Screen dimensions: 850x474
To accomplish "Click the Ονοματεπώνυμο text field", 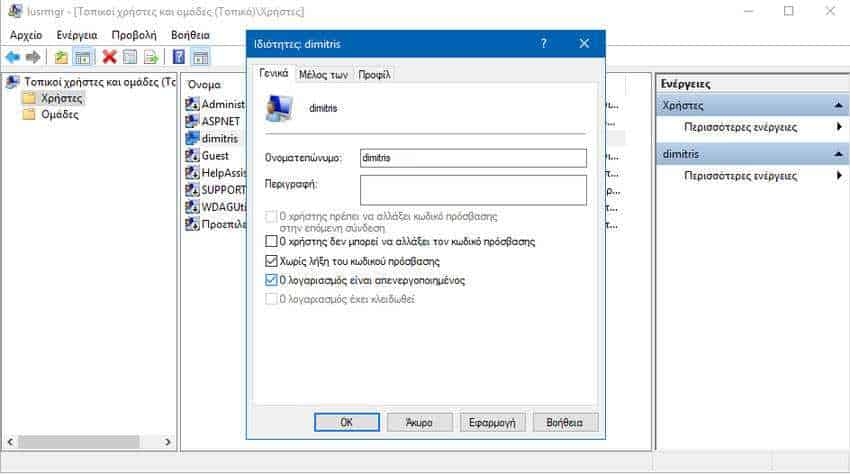I will point(473,158).
